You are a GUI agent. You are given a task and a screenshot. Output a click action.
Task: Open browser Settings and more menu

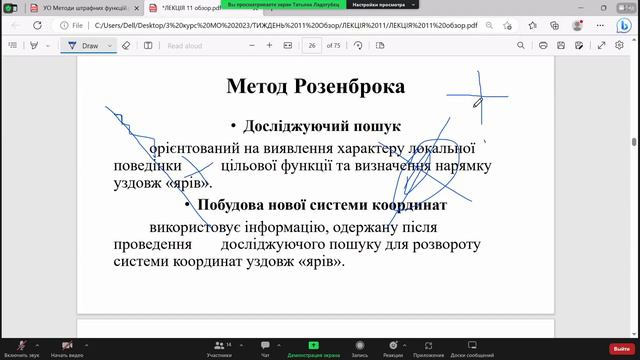(600, 25)
